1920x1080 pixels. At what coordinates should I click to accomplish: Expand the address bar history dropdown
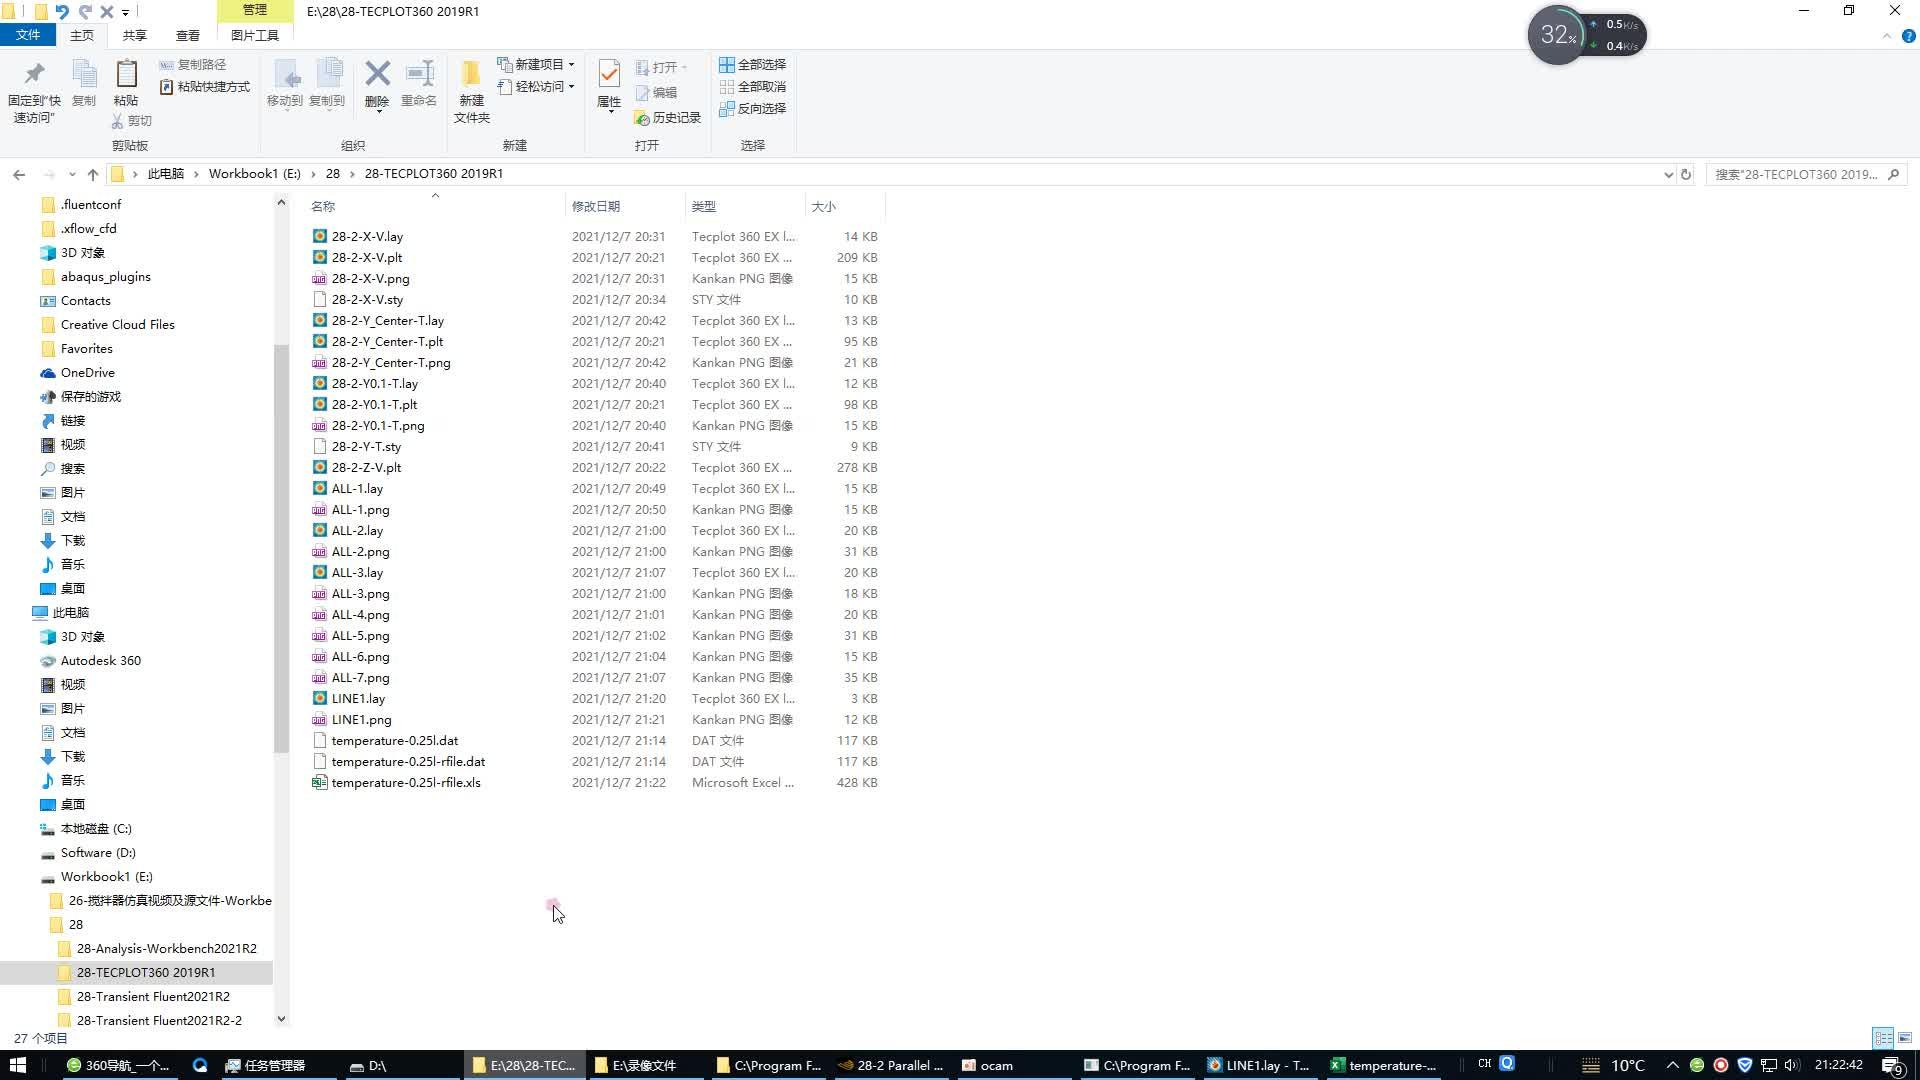pos(1668,175)
